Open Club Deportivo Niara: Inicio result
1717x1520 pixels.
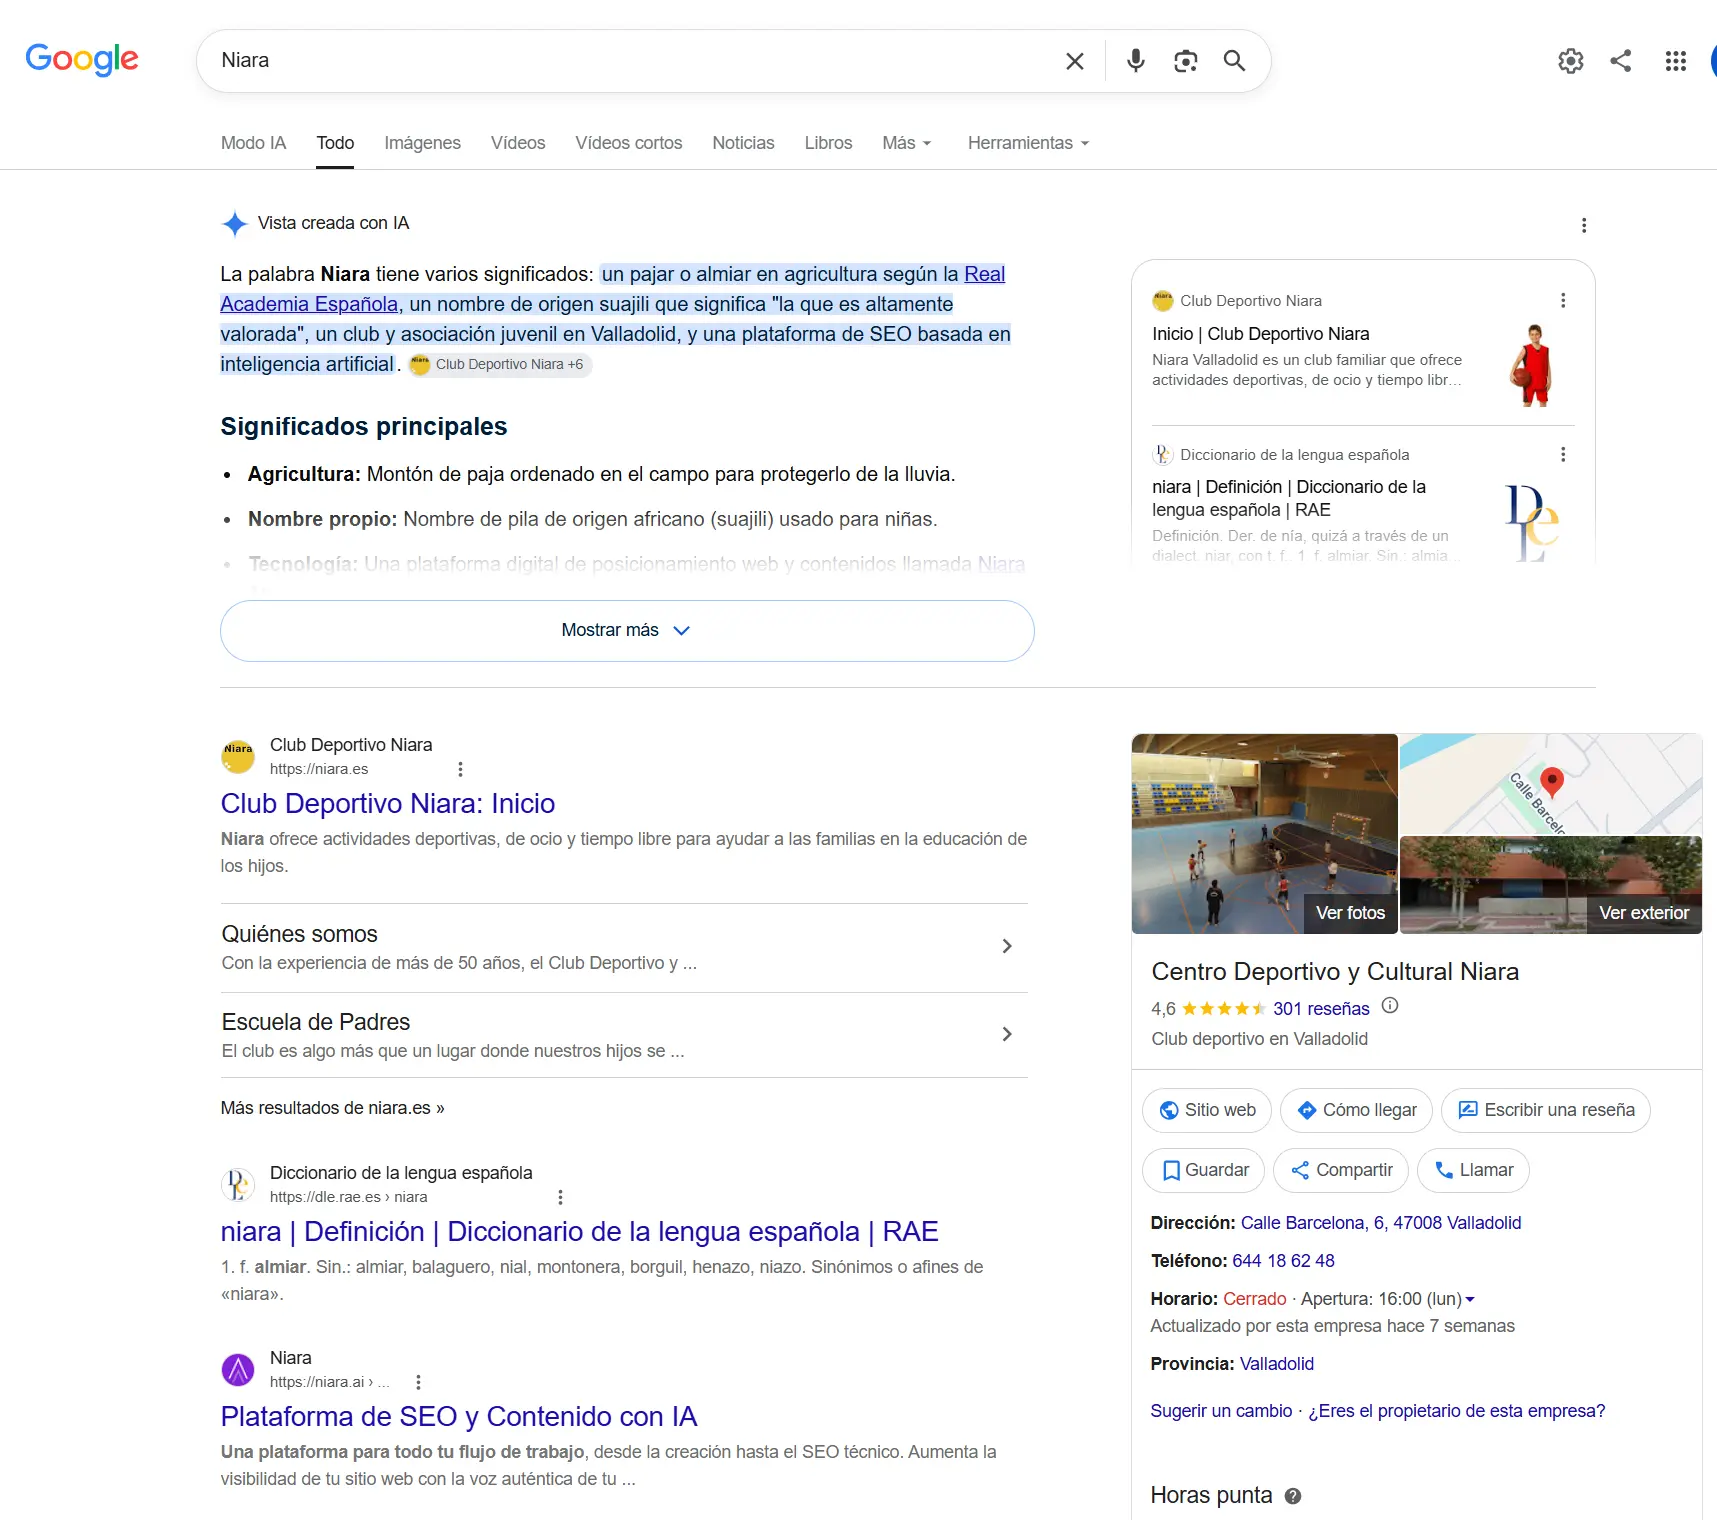(388, 804)
